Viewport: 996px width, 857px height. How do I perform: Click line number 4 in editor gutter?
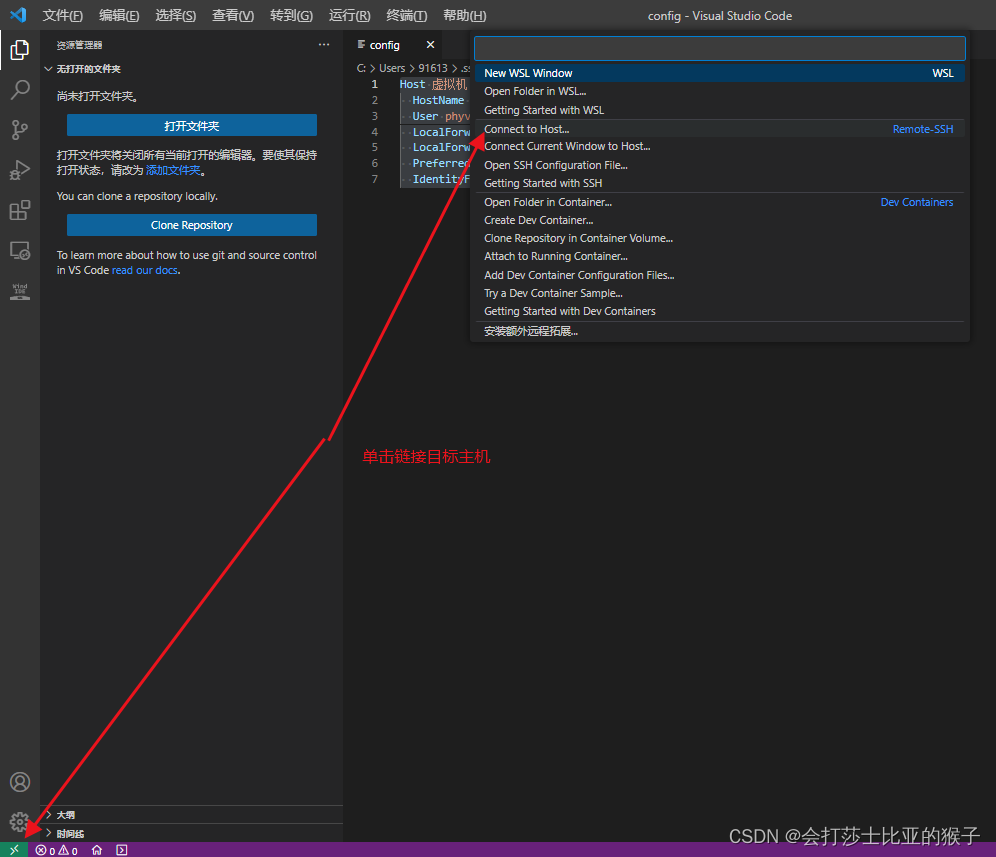click(375, 132)
